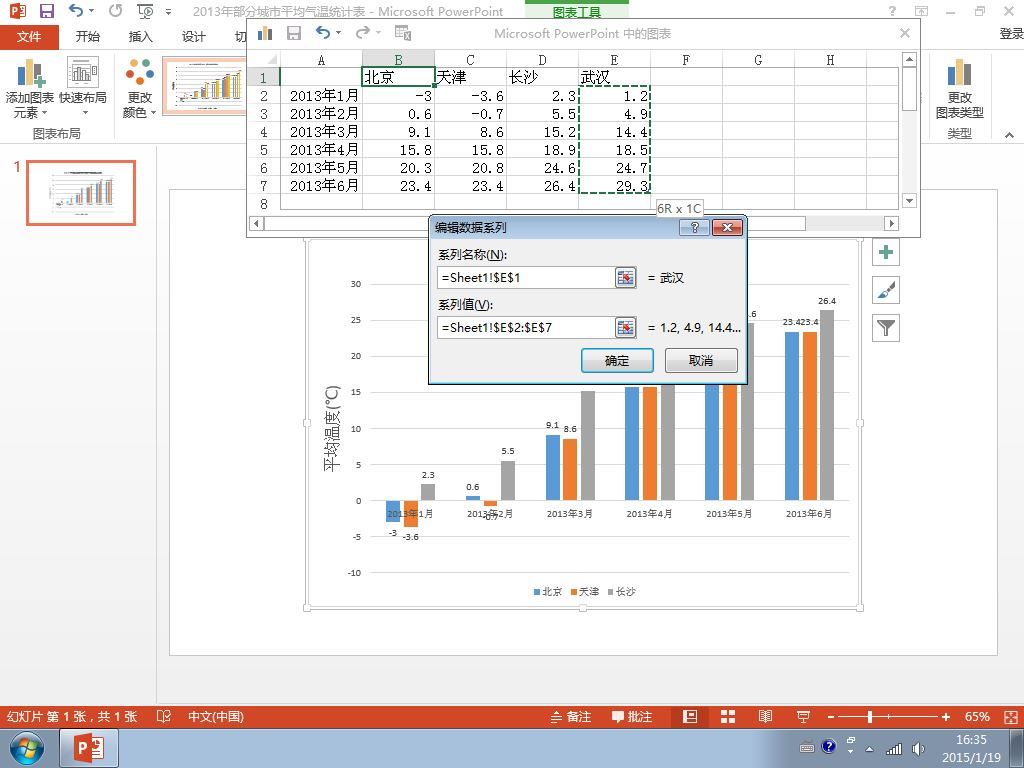Select column E header in data sheet
The width and height of the screenshot is (1024, 768).
pos(614,59)
